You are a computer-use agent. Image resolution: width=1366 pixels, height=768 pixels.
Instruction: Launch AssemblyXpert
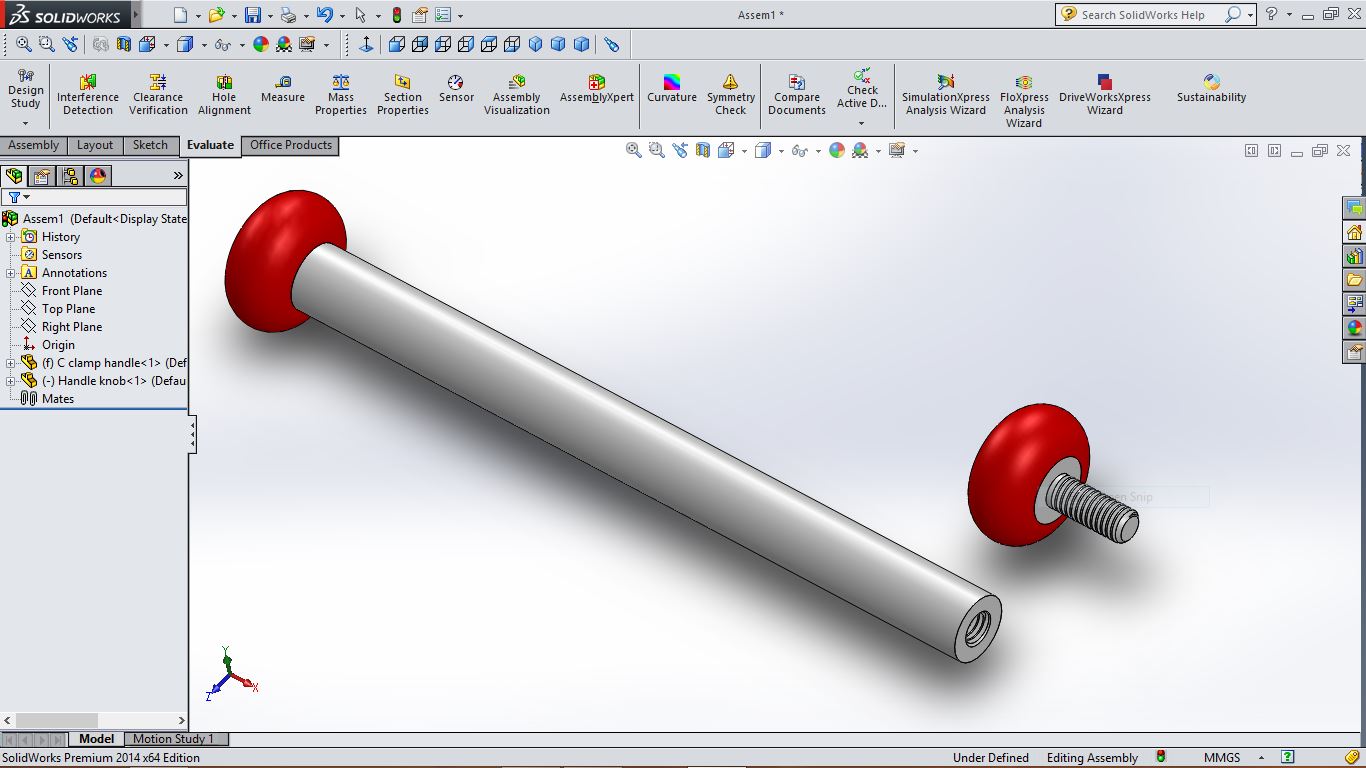pyautogui.click(x=597, y=89)
